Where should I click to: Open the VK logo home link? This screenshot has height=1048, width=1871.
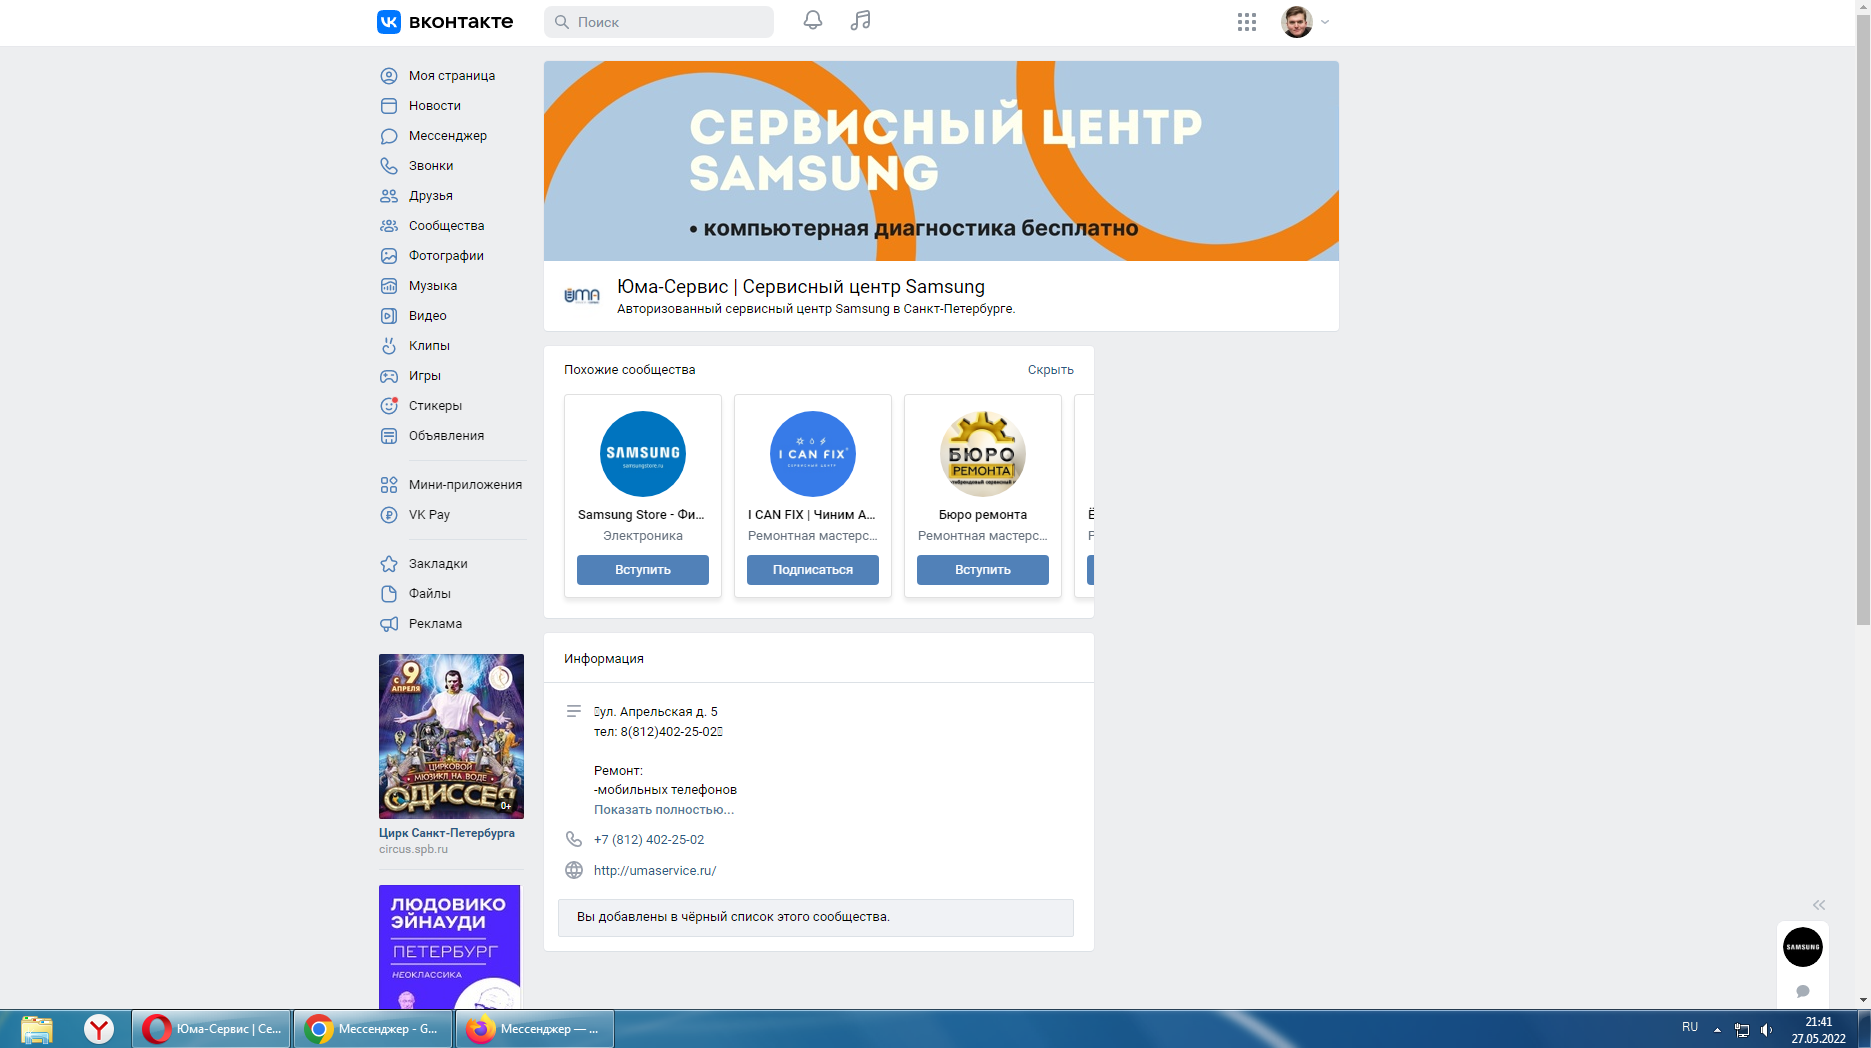pos(445,21)
